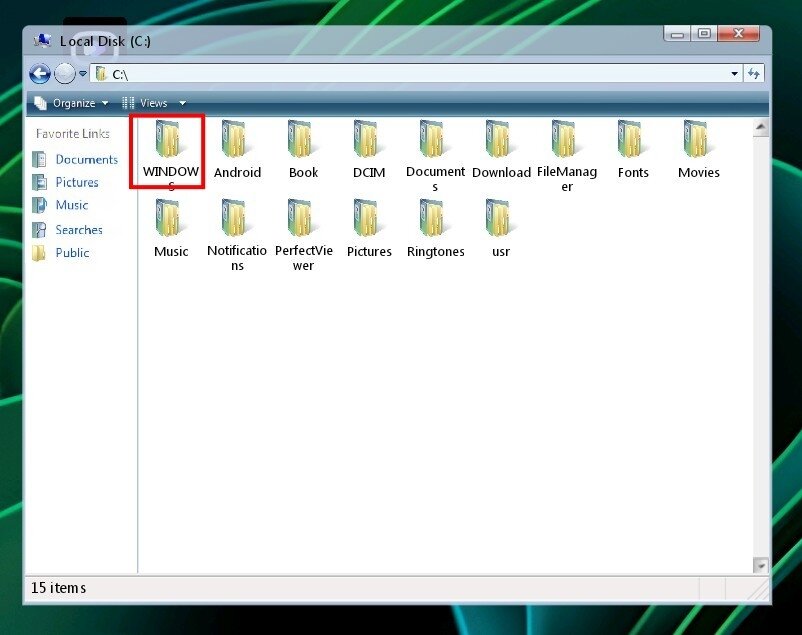Open Documents in Favorite Links
Viewport: 802px width, 635px height.
(75, 160)
